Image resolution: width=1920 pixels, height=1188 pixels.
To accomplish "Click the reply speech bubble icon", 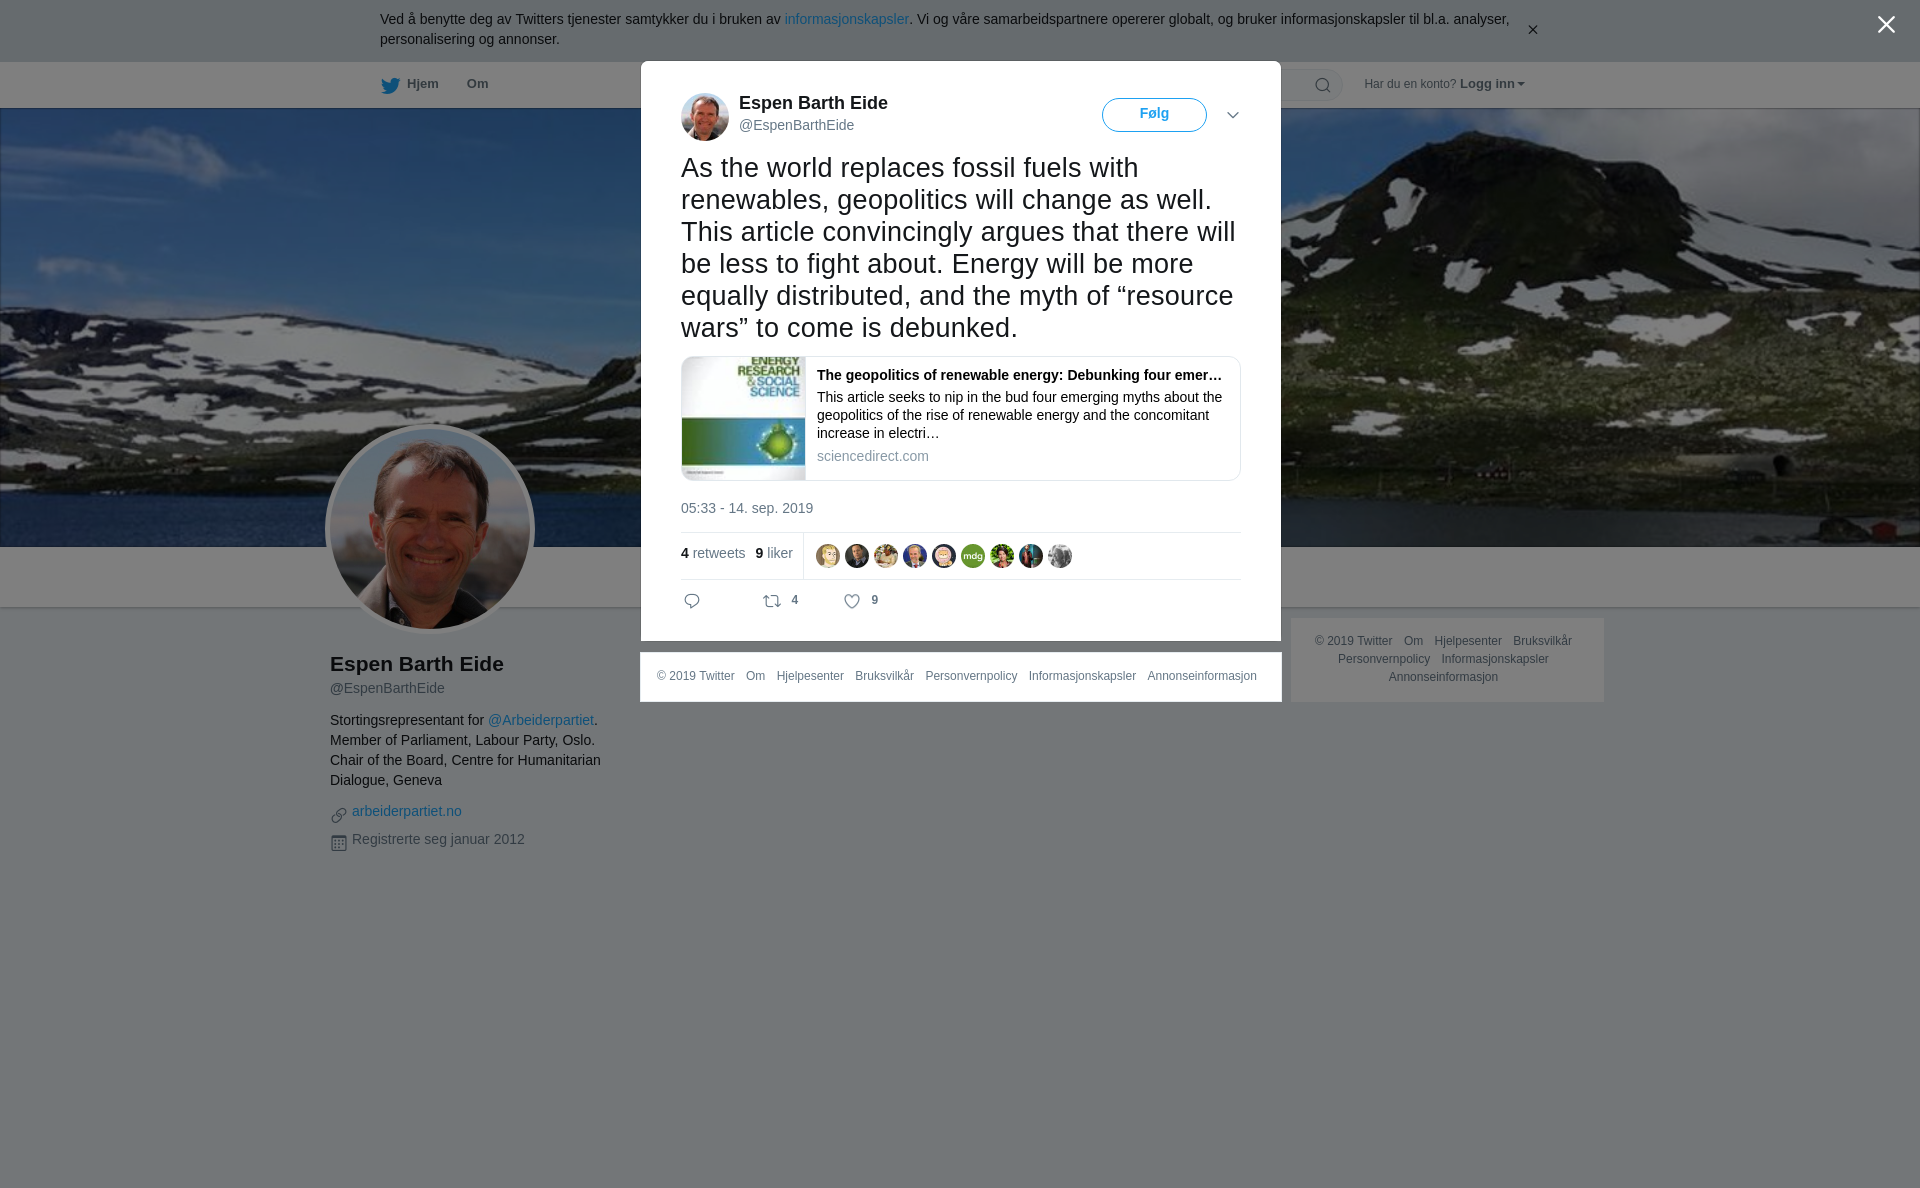I will pyautogui.click(x=692, y=601).
